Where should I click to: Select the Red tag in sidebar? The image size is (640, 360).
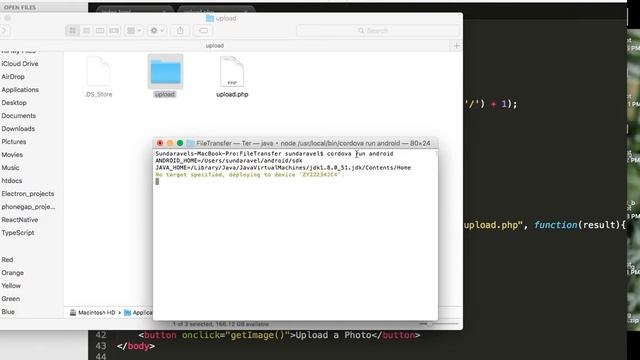pos(7,260)
